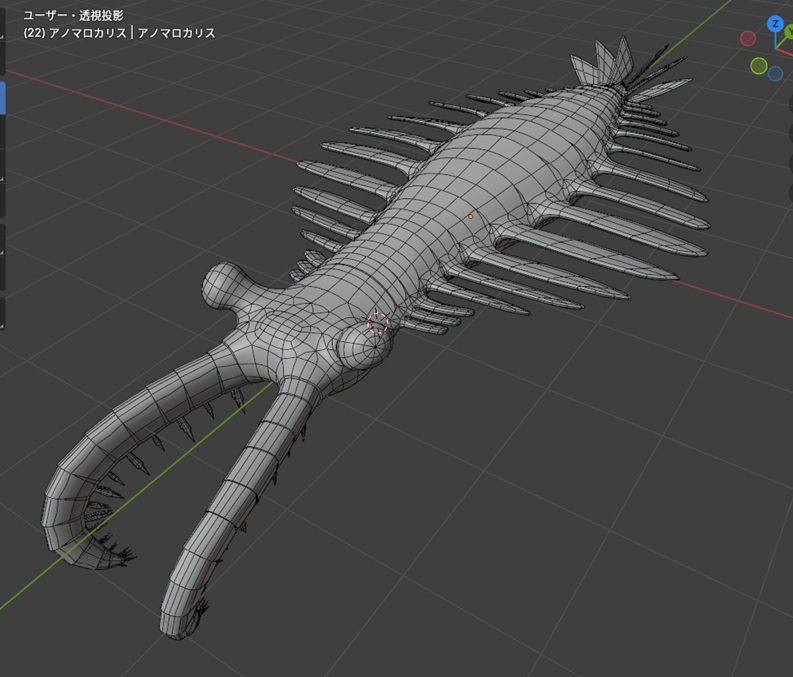Click the 'ユーザー・透視投影' view label
The width and height of the screenshot is (793, 677).
tap(73, 16)
